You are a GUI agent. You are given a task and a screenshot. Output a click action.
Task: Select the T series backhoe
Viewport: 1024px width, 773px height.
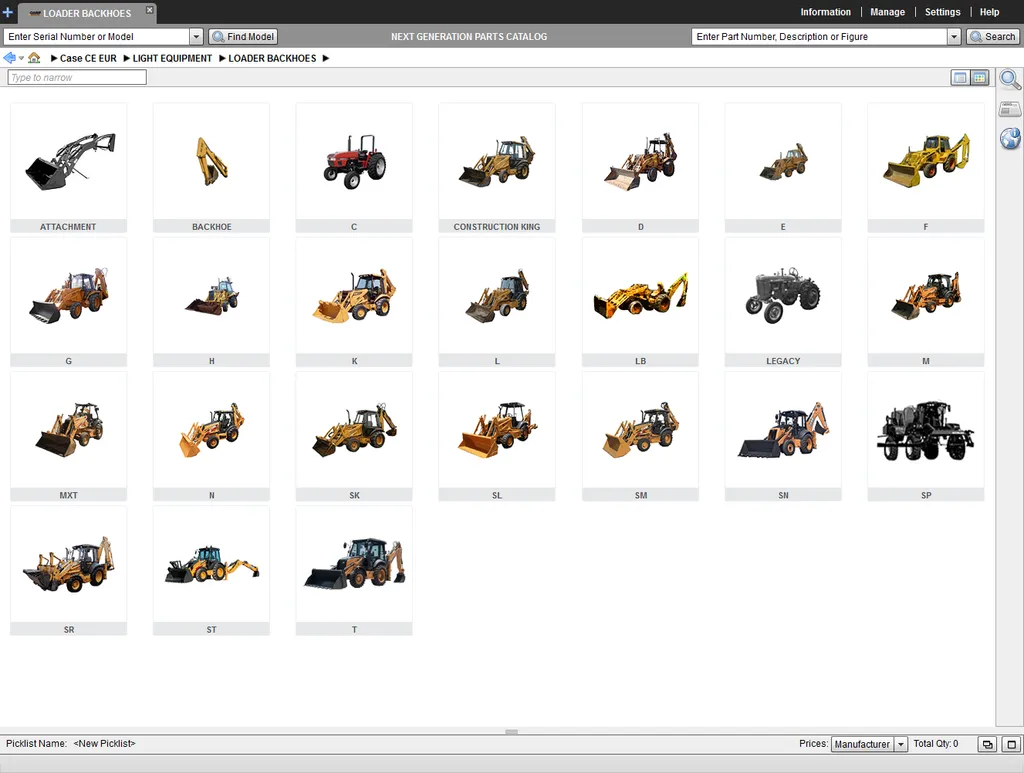click(x=354, y=571)
